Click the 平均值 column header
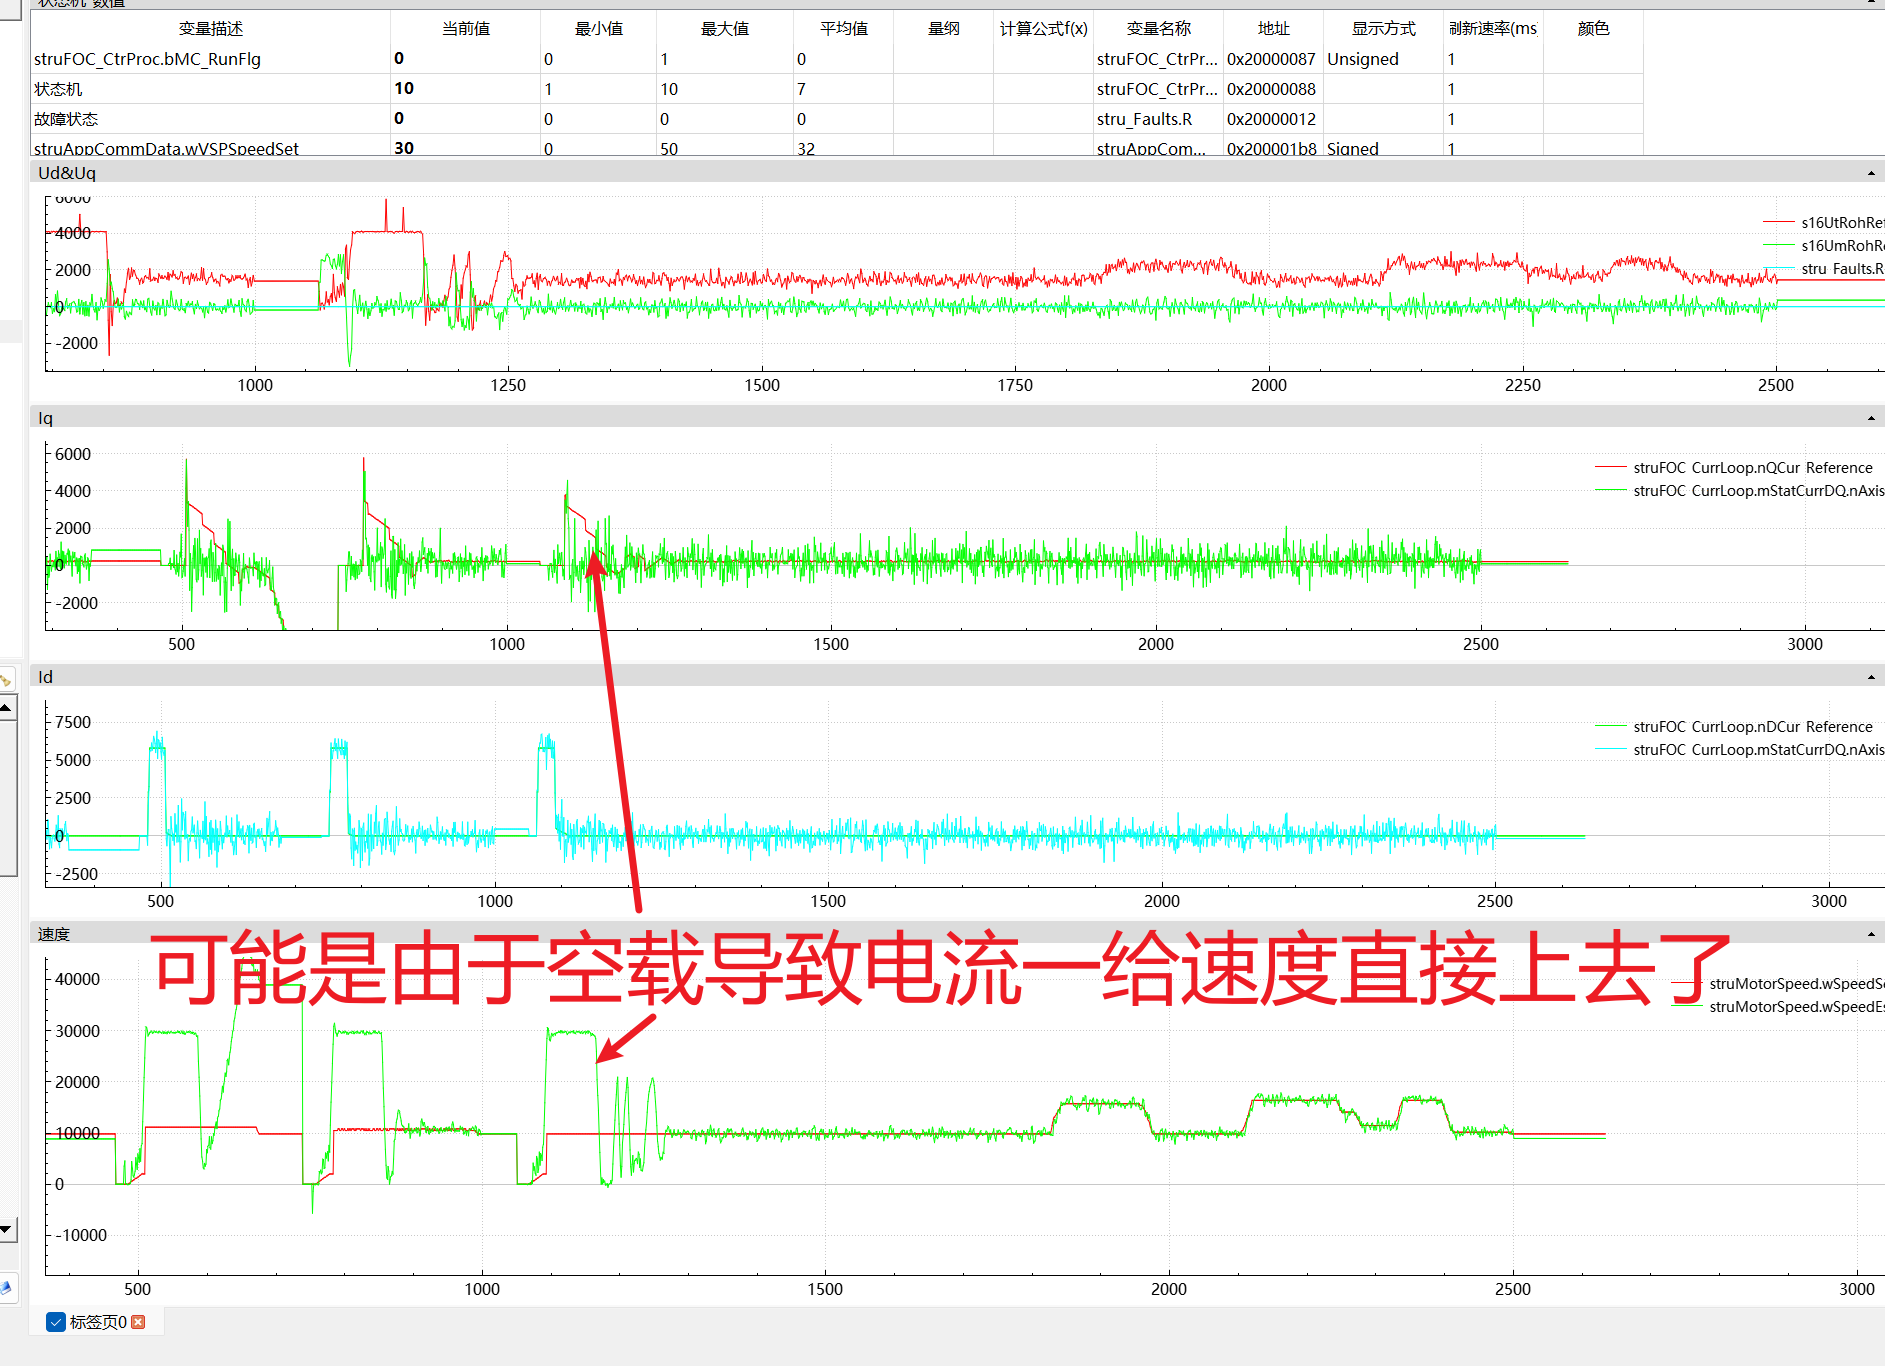 pyautogui.click(x=843, y=29)
